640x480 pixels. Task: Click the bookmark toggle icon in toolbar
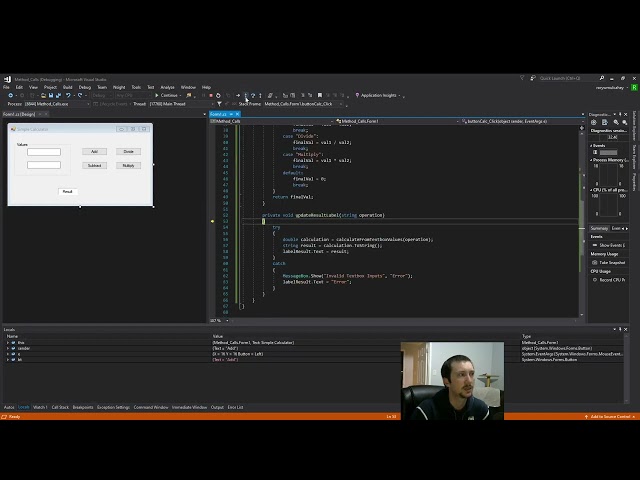pos(320,96)
